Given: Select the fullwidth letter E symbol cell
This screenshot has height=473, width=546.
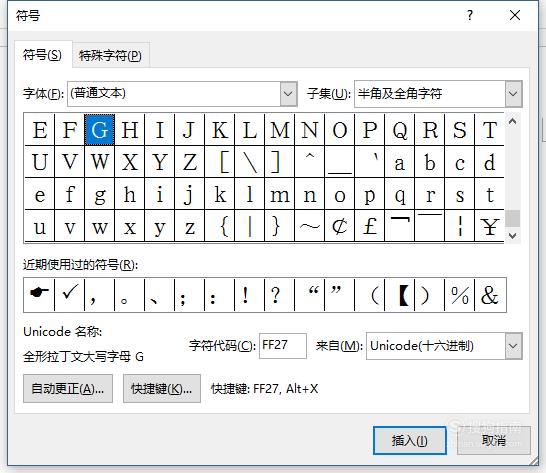Looking at the screenshot, I should 40,130.
